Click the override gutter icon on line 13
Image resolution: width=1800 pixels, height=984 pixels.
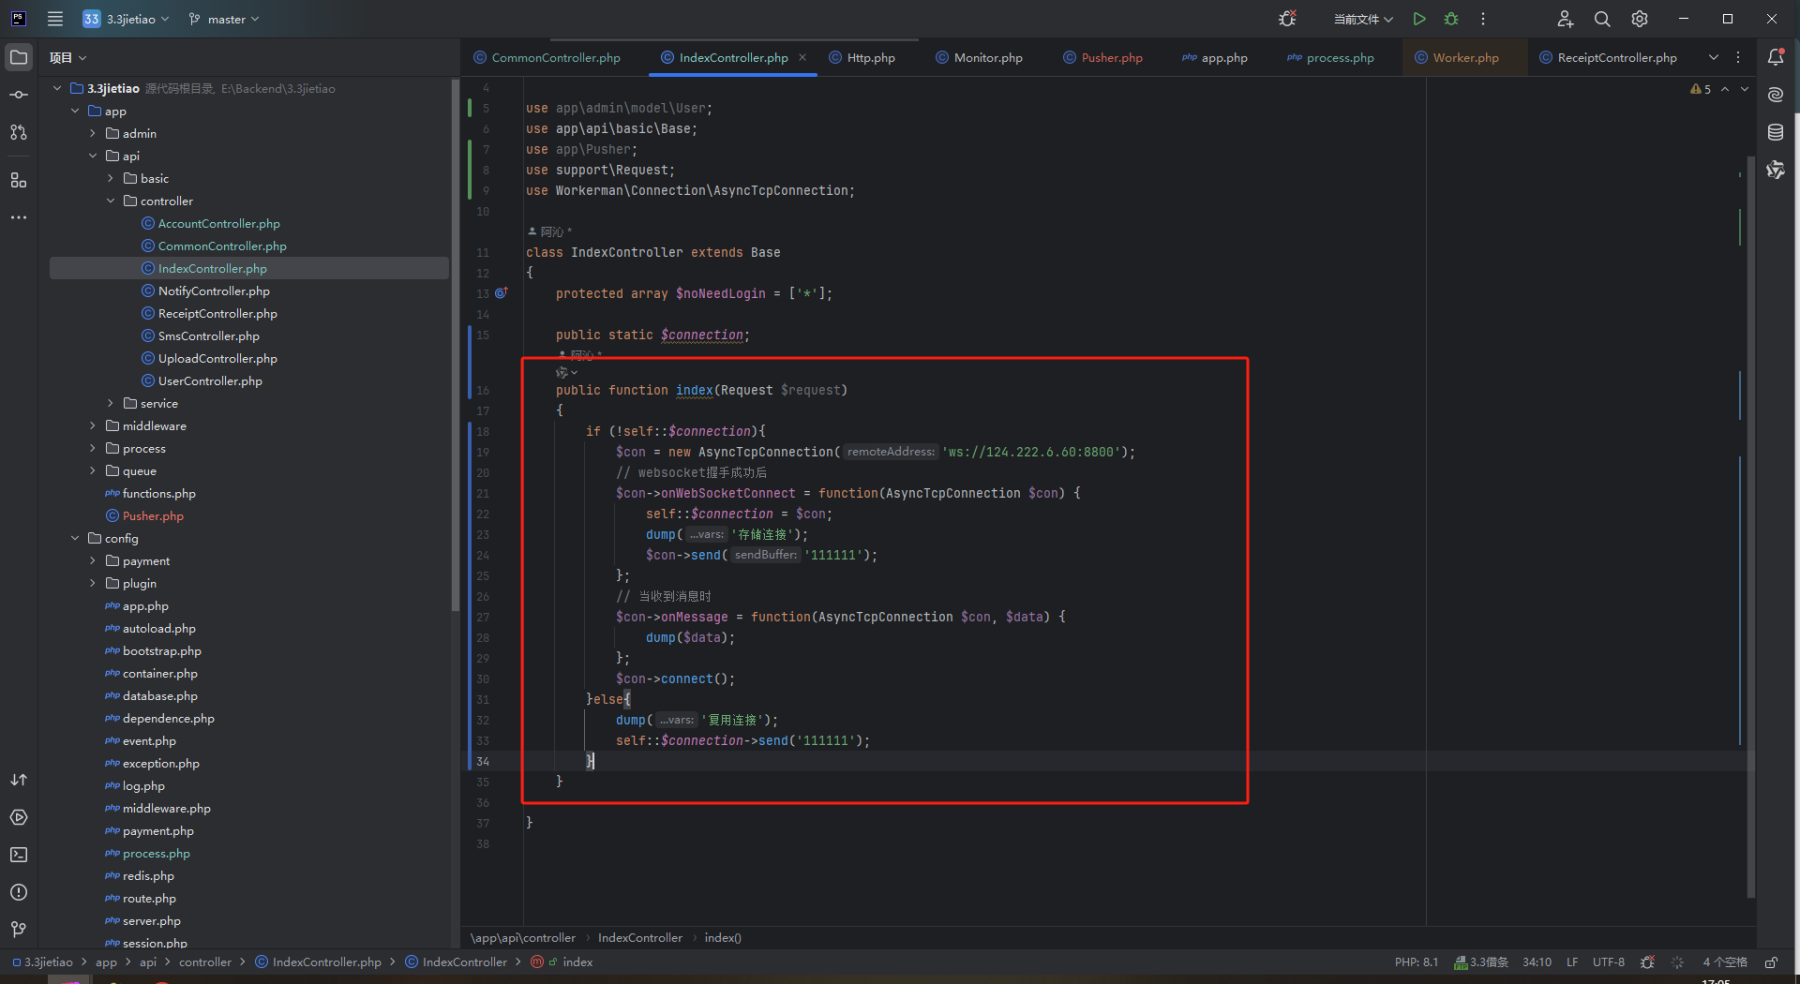501,293
